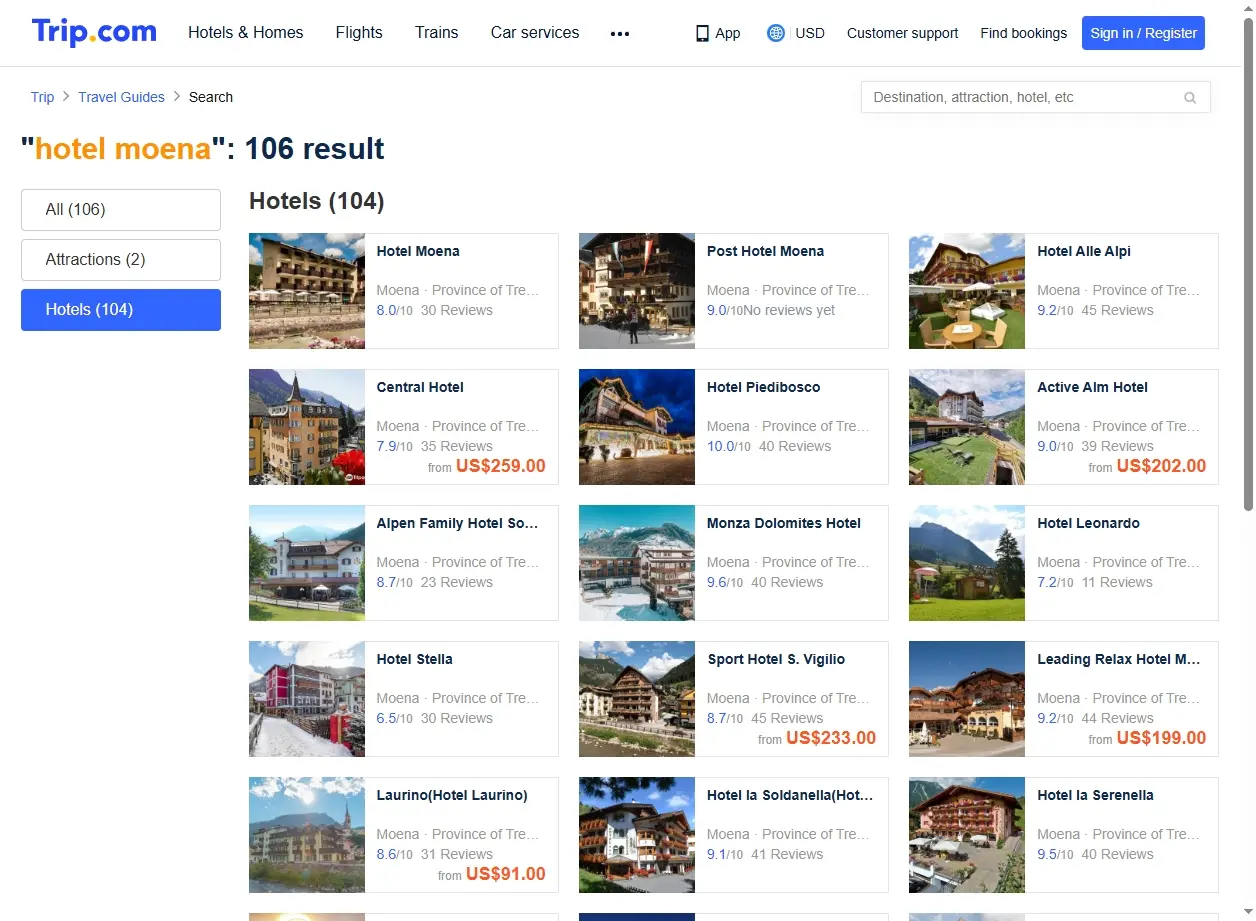The image size is (1256, 921).
Task: Open Hotel Alle Alpi thumbnail
Action: coord(967,291)
